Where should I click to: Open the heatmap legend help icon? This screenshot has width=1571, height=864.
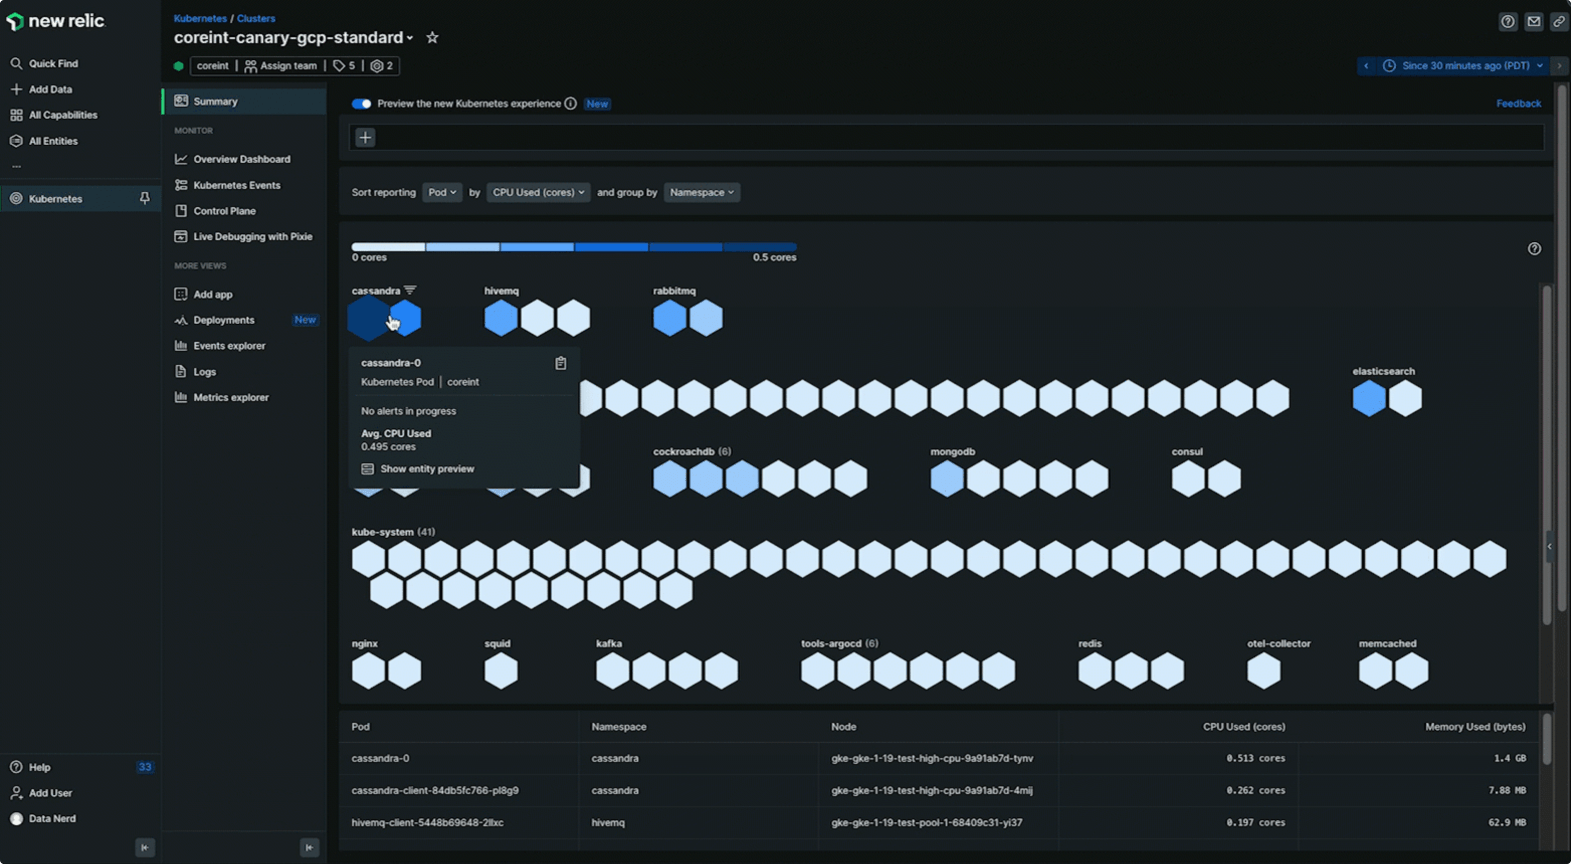click(1534, 249)
